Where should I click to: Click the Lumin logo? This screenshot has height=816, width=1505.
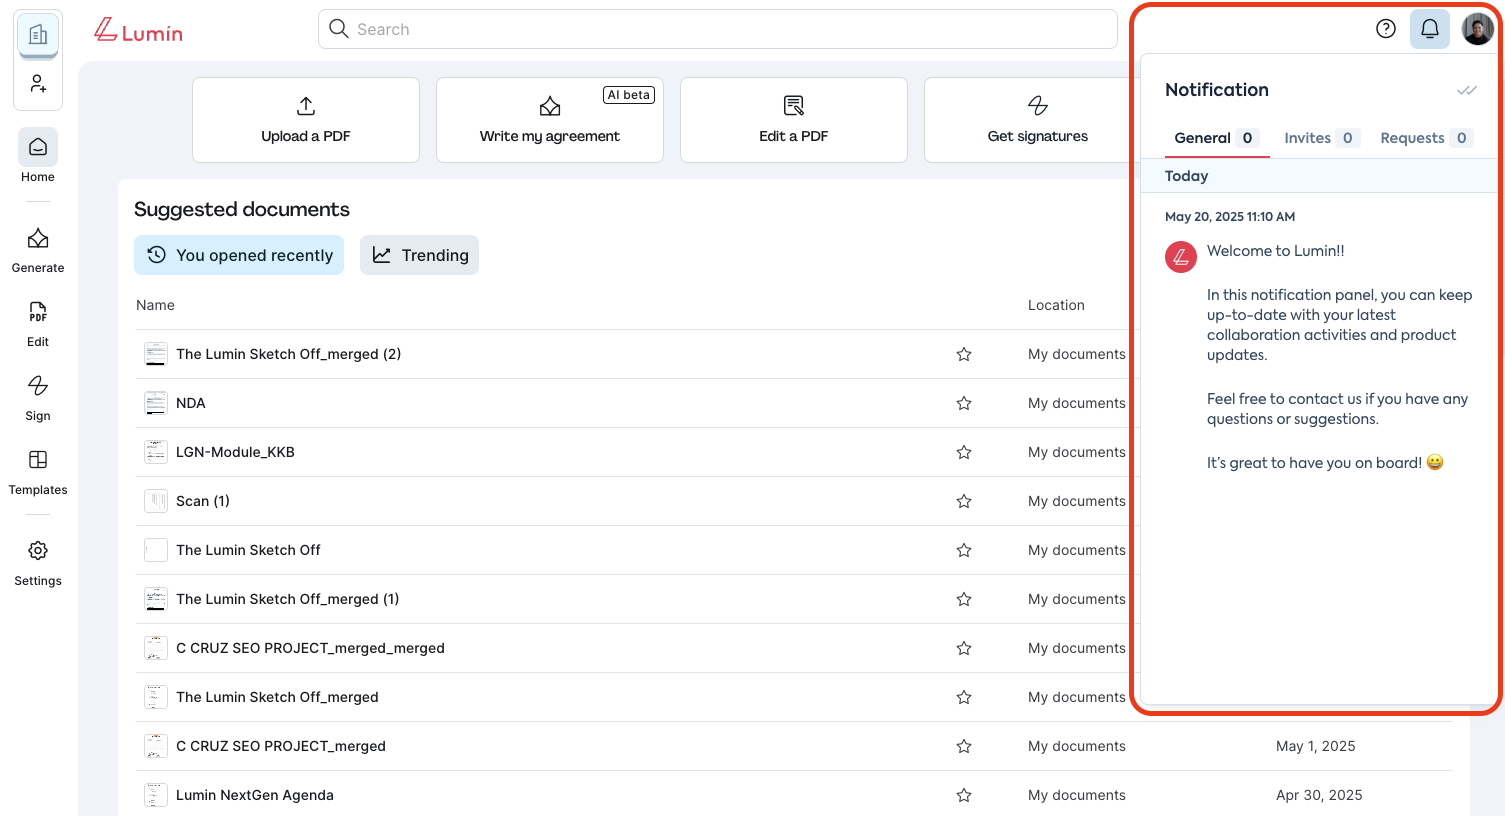[x=138, y=31]
